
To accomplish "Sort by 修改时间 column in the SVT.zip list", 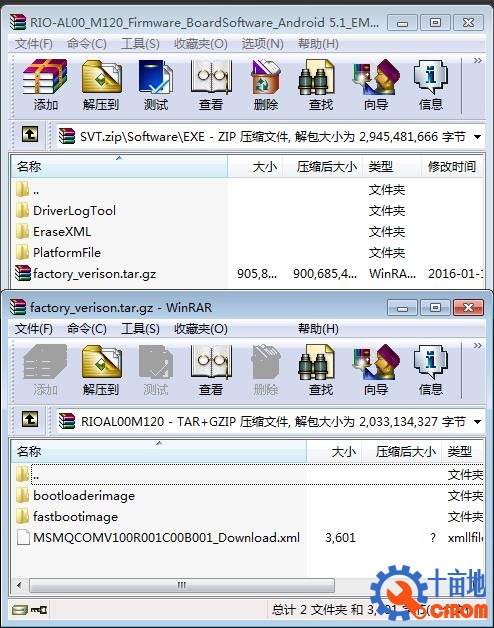I will coord(453,166).
